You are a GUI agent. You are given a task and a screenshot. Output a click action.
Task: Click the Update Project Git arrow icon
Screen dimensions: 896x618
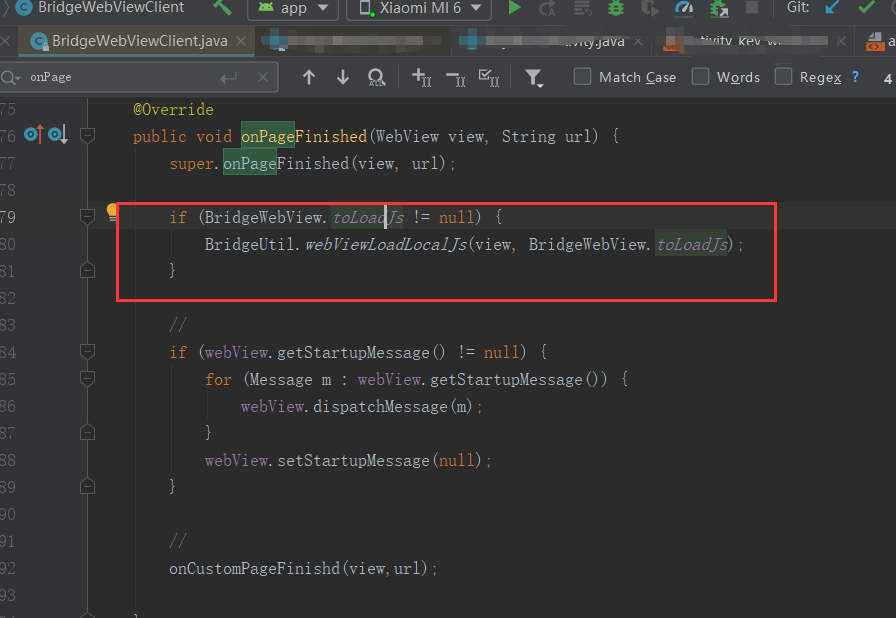tap(829, 8)
